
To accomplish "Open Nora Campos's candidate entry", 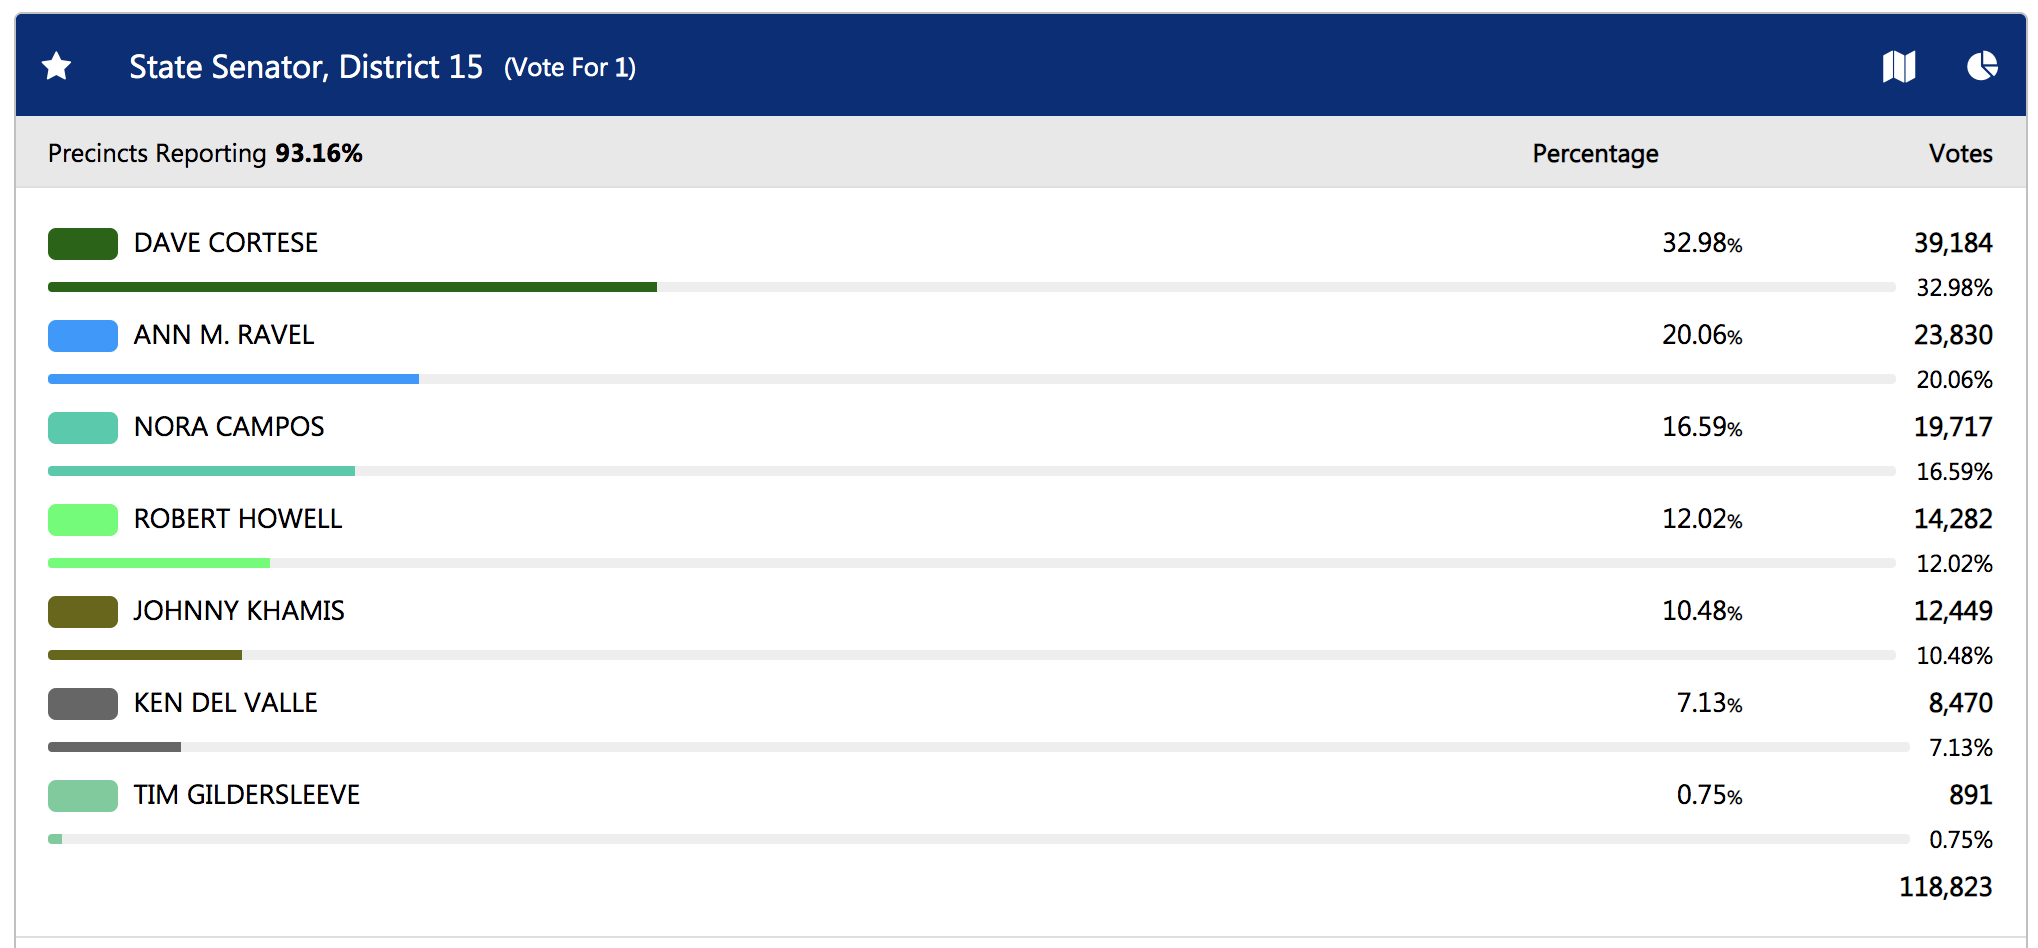I will [x=228, y=427].
